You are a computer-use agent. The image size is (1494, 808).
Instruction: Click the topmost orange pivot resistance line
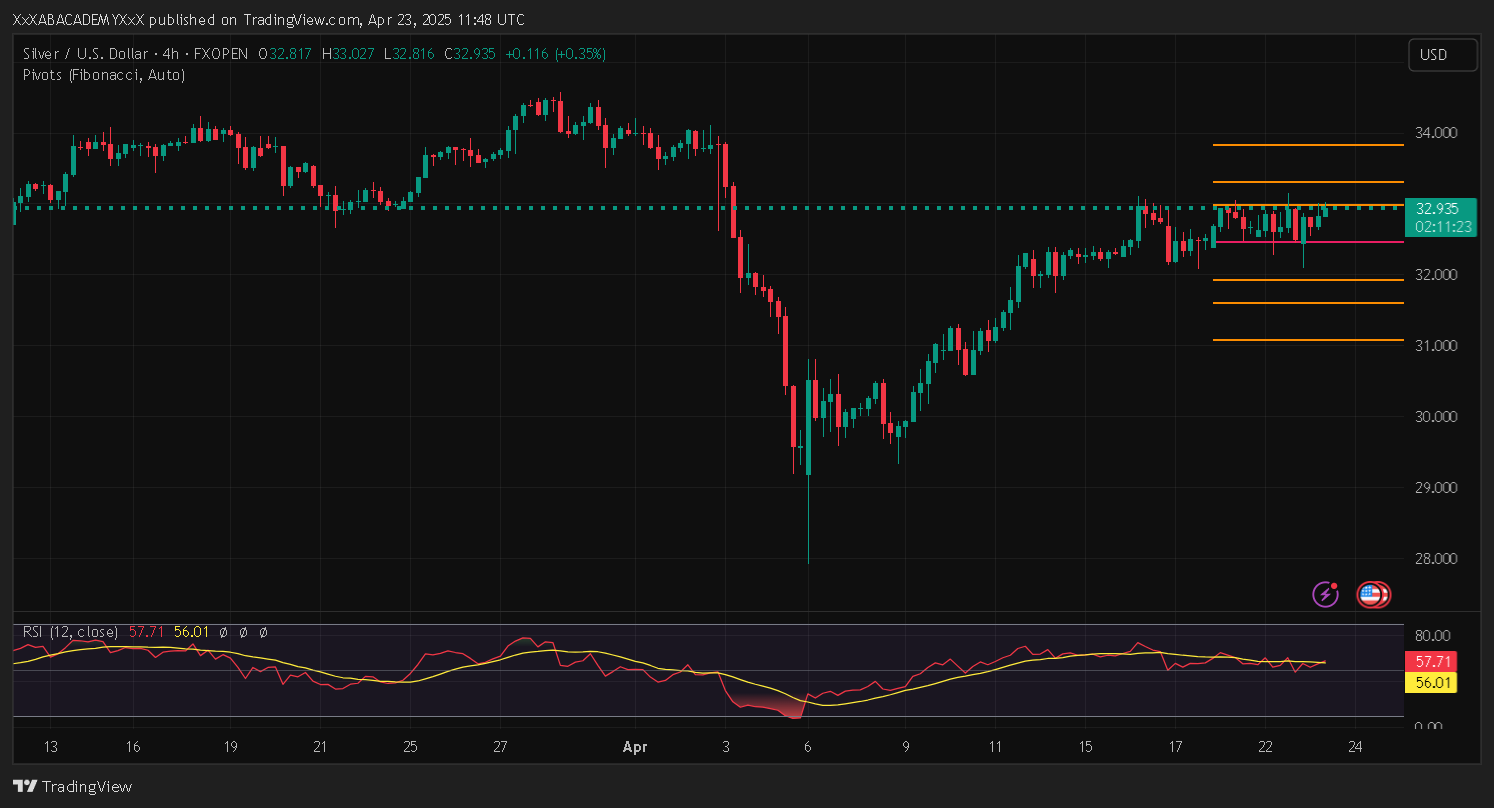coord(1308,145)
